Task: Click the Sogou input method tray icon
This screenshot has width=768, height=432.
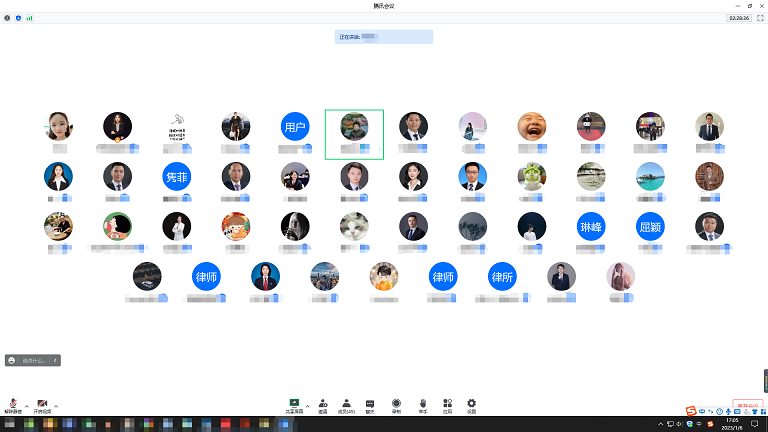Action: tap(690, 411)
